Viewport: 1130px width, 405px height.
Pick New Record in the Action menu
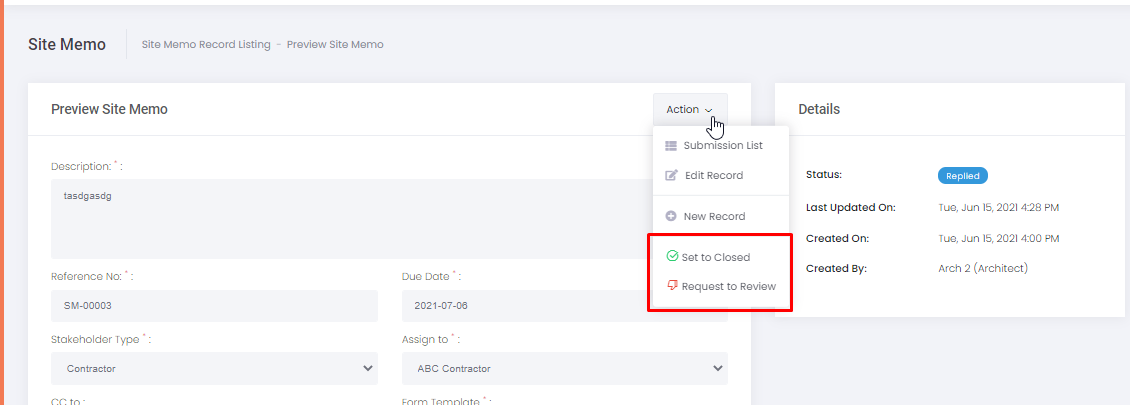pyautogui.click(x=714, y=216)
